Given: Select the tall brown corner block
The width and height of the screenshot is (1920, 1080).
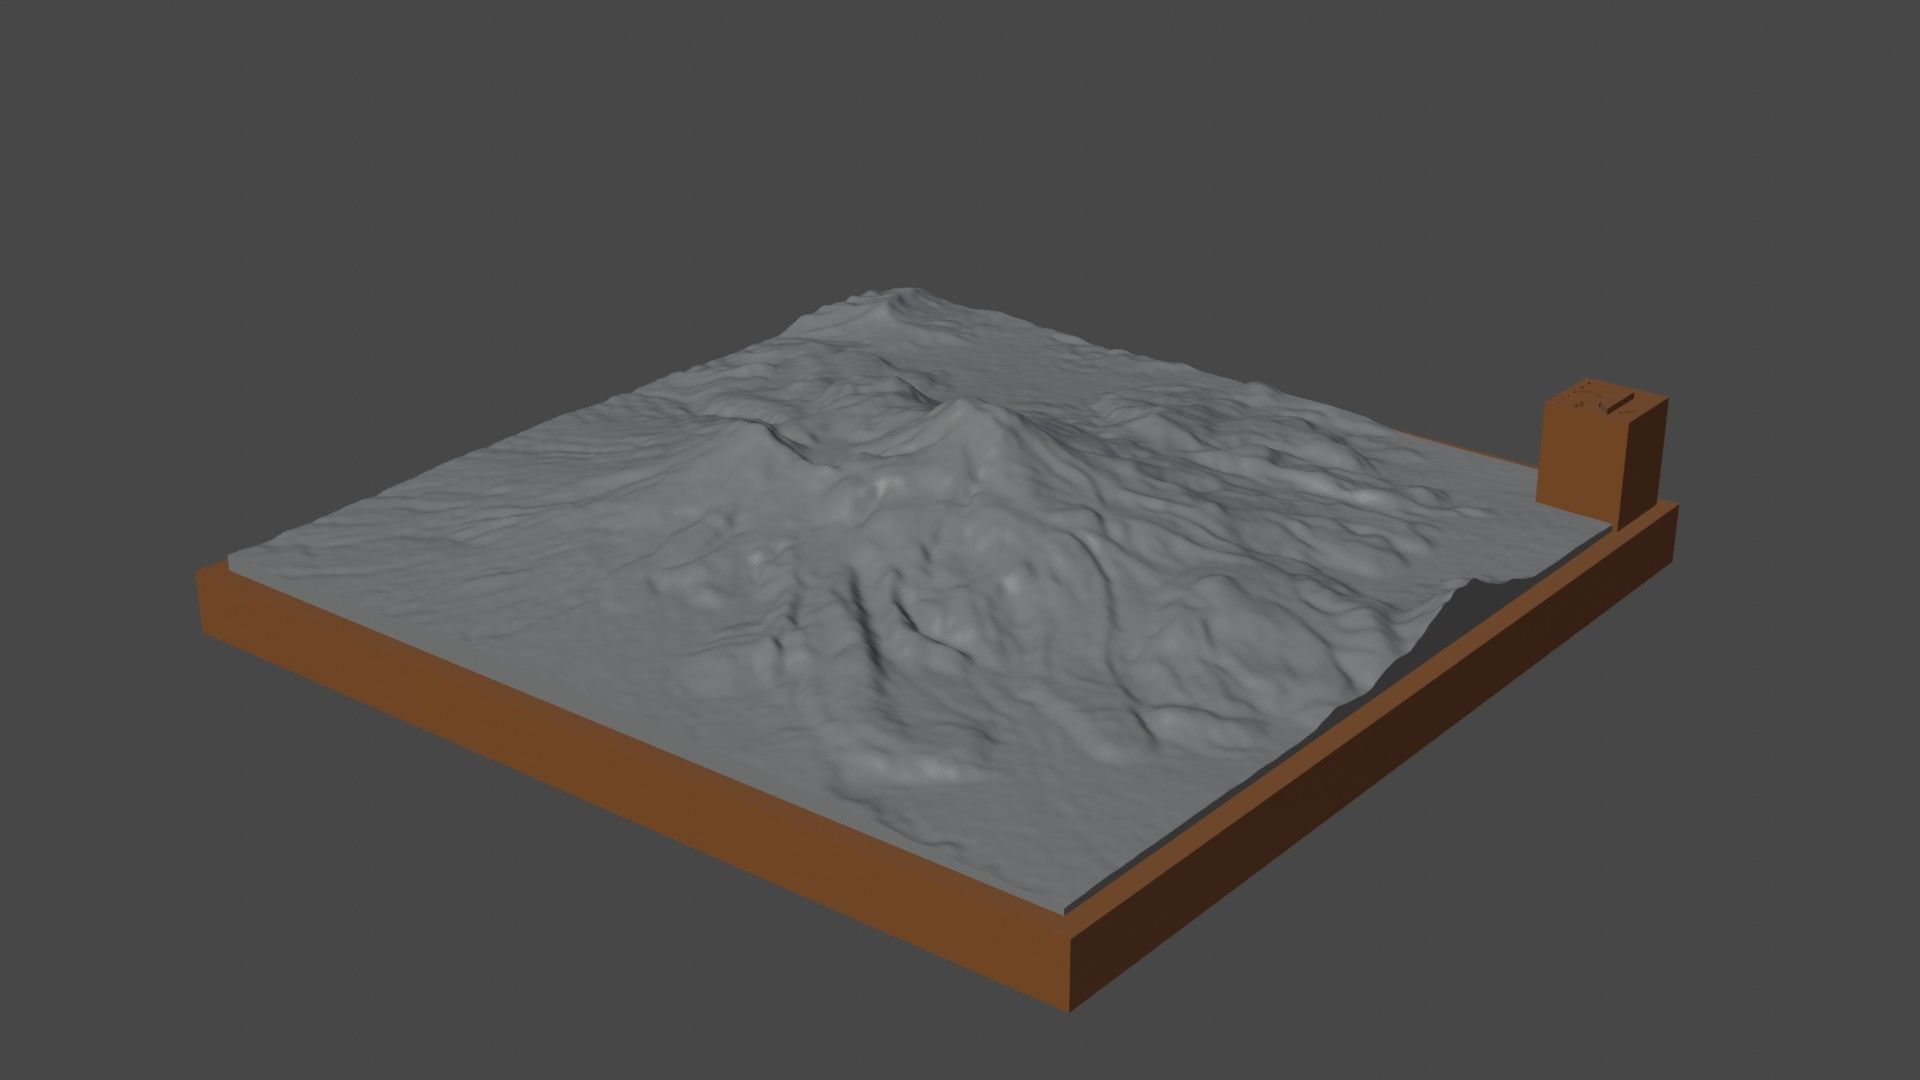Looking at the screenshot, I should [1603, 452].
